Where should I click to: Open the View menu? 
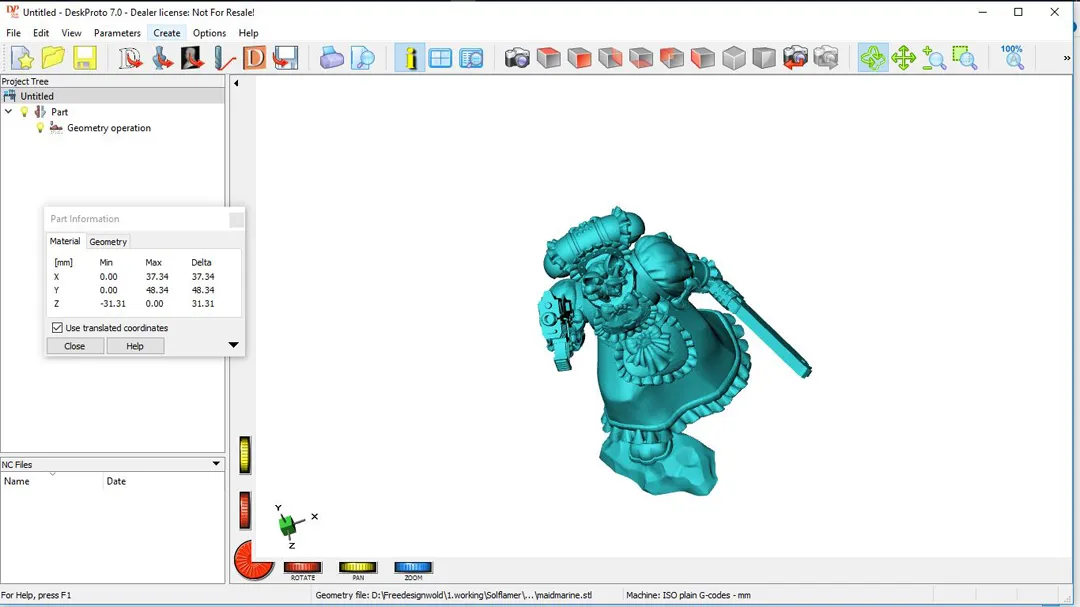point(71,33)
